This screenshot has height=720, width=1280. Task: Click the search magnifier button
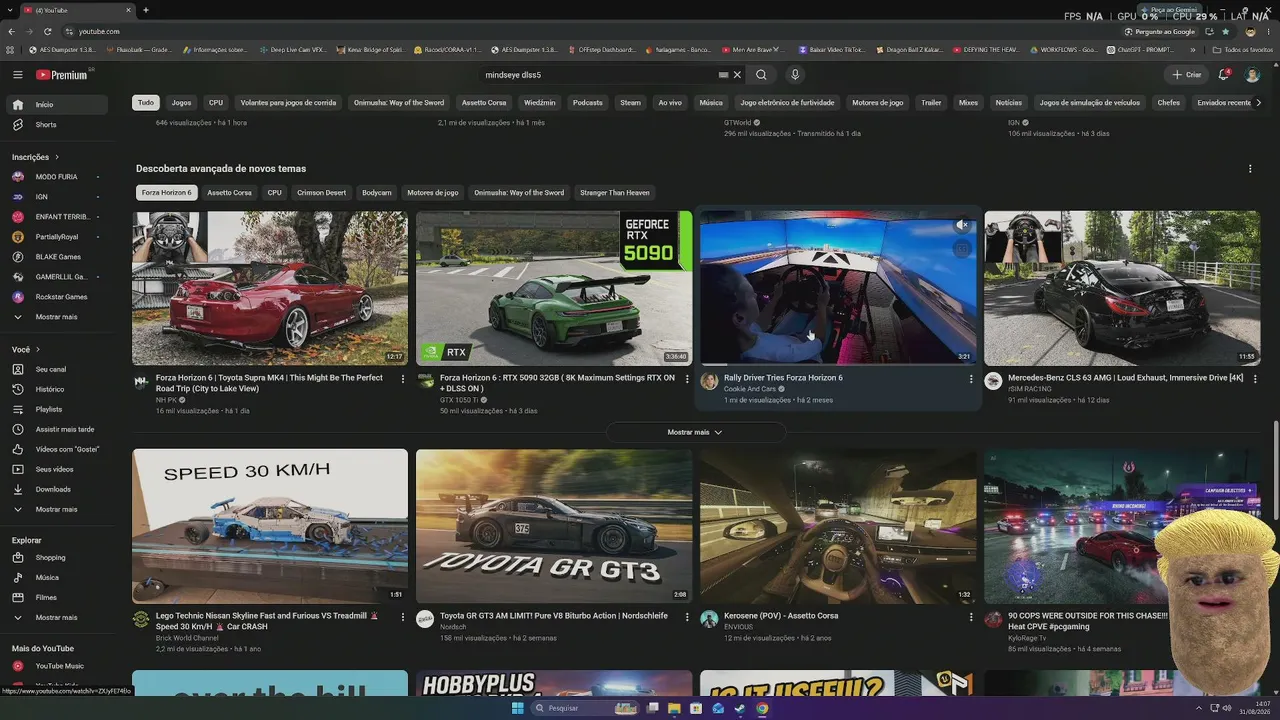tap(761, 75)
